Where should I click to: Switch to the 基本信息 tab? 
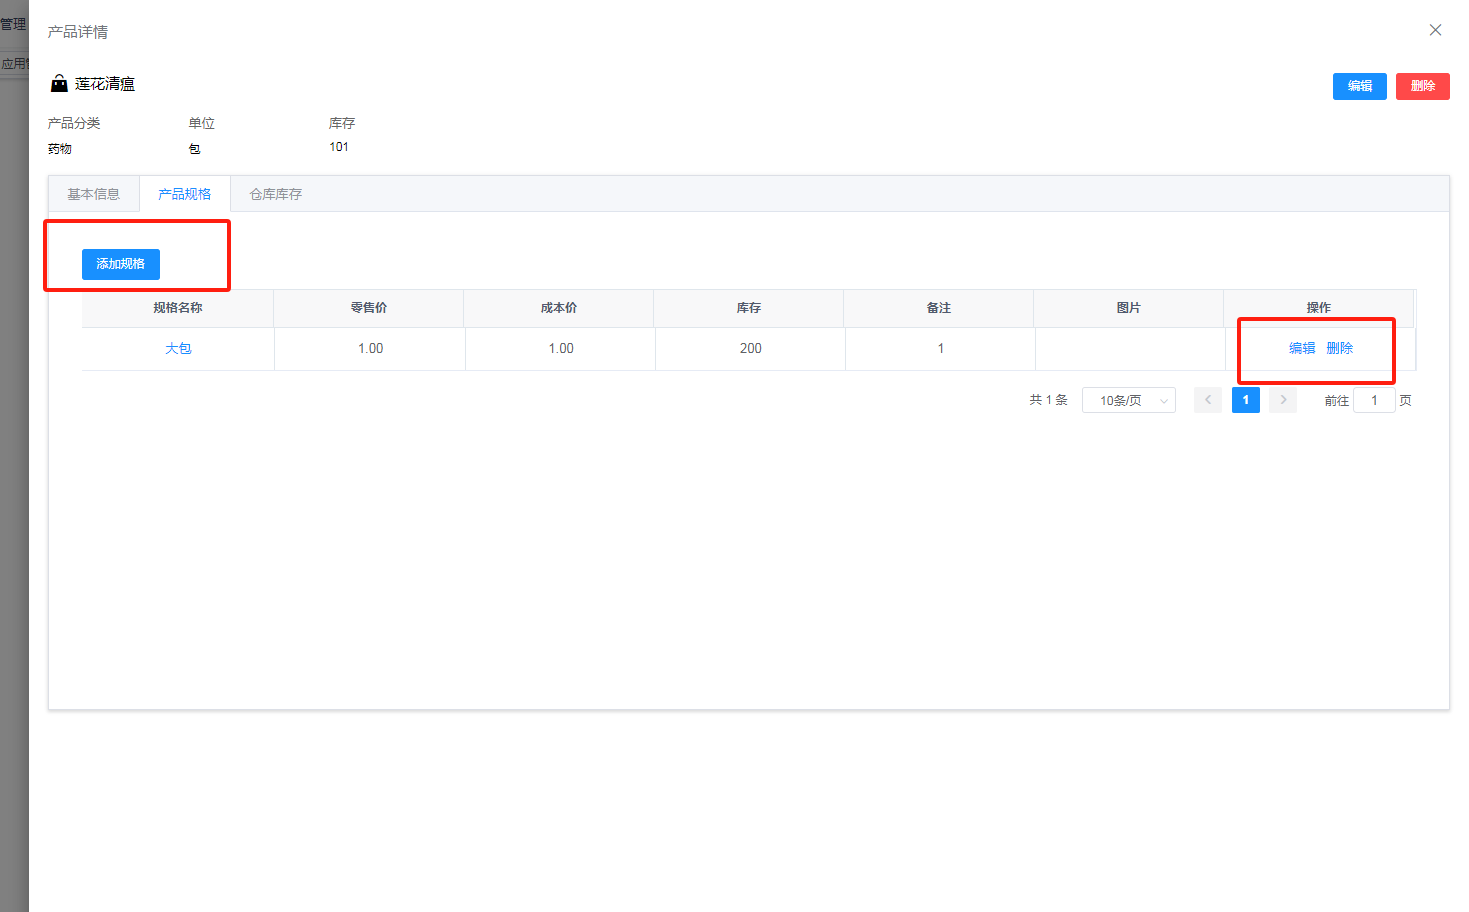pos(94,194)
